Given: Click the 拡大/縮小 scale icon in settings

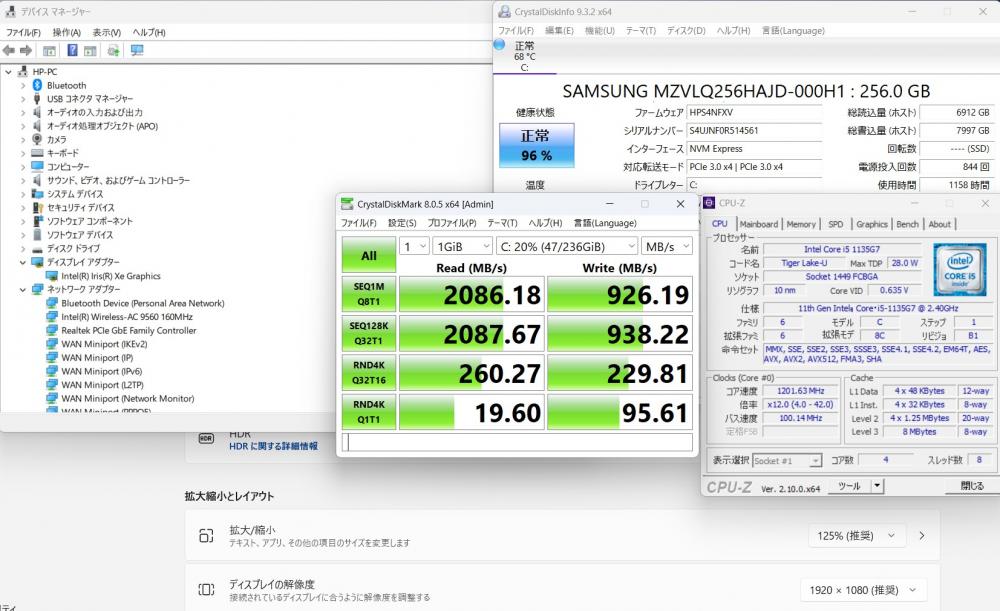Looking at the screenshot, I should [205, 536].
